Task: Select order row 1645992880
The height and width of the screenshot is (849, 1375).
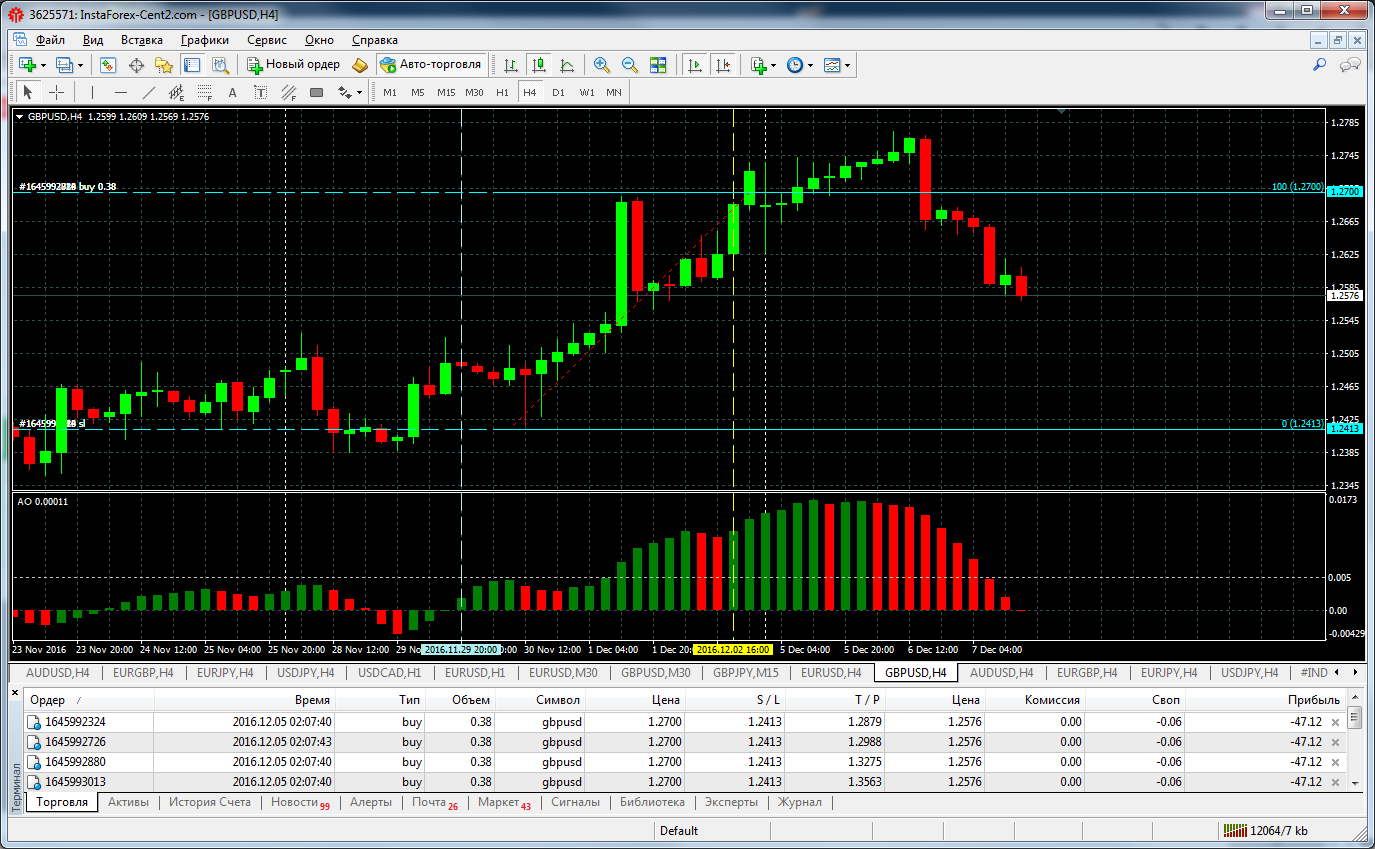Action: (685, 762)
